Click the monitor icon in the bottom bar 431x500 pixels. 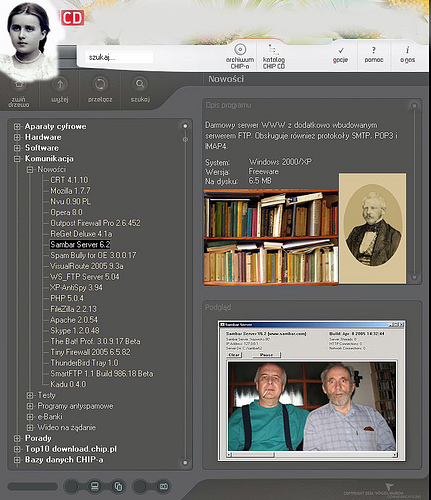(95, 486)
